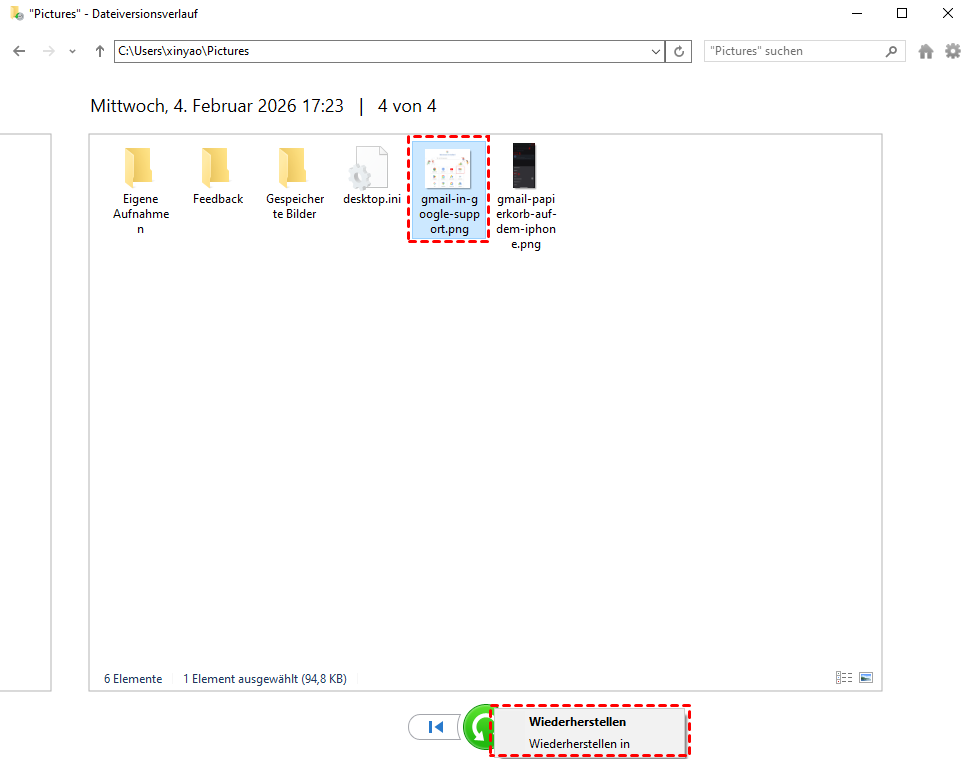Open the settings gear menu
The image size is (969, 759).
(952, 51)
